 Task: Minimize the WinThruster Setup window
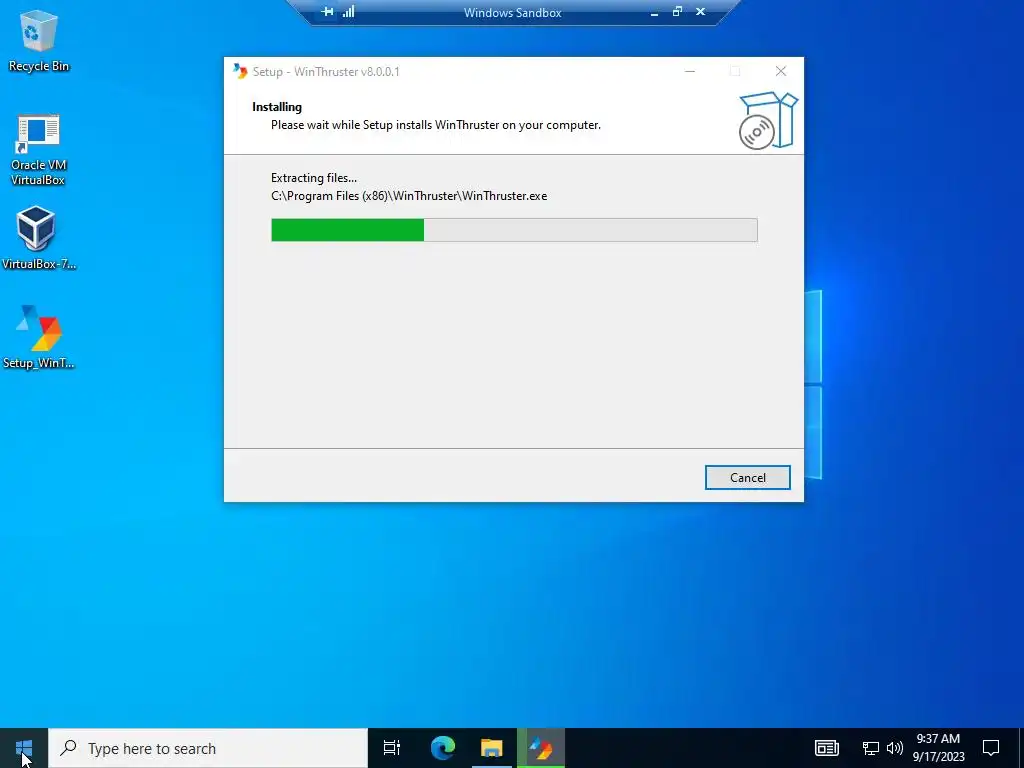[x=690, y=71]
